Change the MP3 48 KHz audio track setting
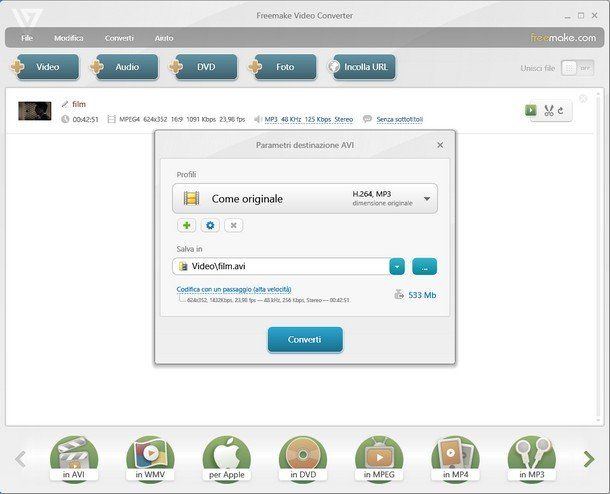Viewport: 610px width, 494px height. pyautogui.click(x=309, y=119)
